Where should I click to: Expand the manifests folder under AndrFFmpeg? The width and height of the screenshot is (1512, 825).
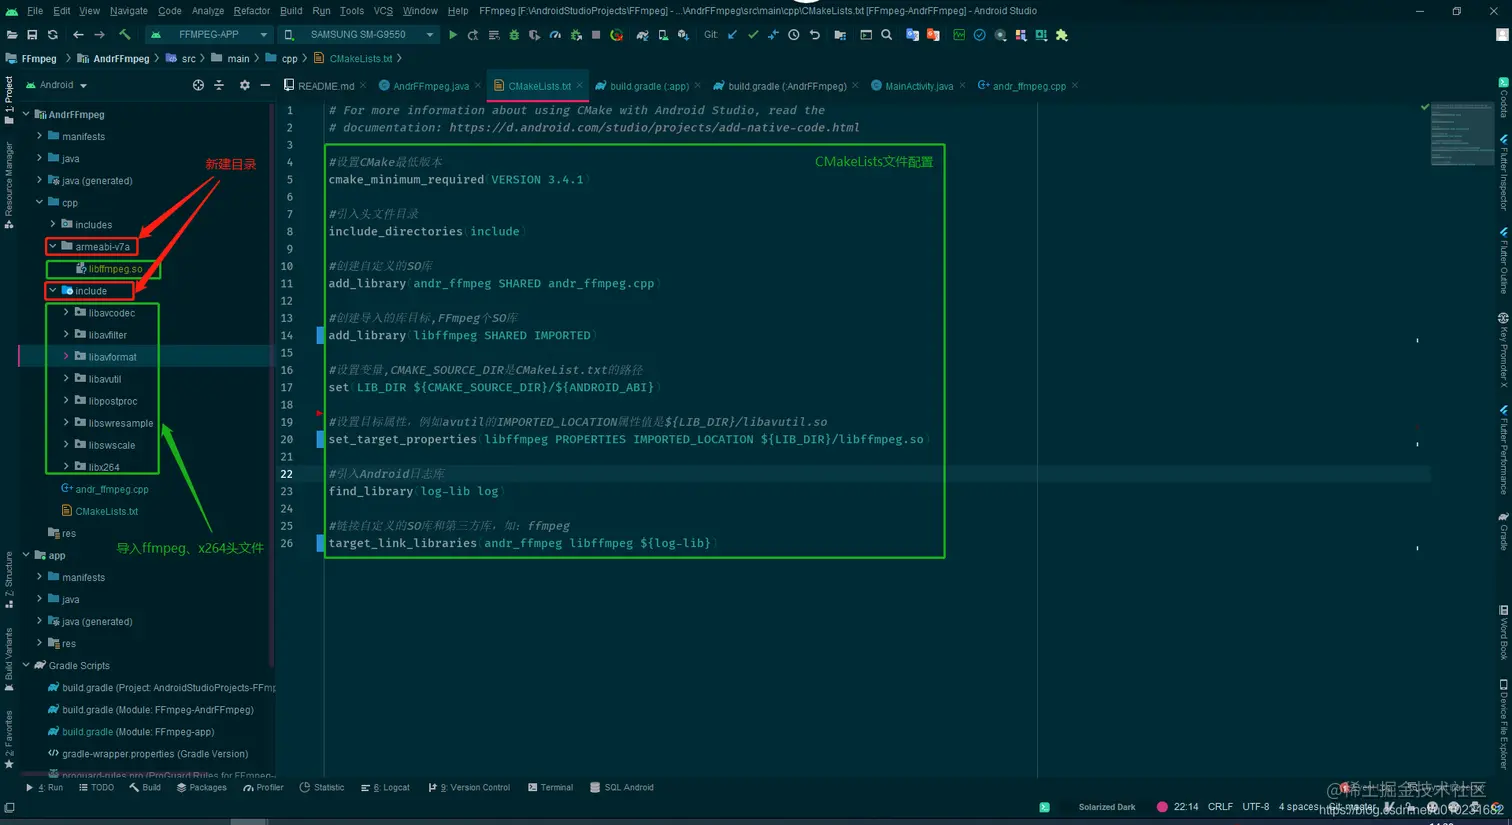click(x=39, y=136)
